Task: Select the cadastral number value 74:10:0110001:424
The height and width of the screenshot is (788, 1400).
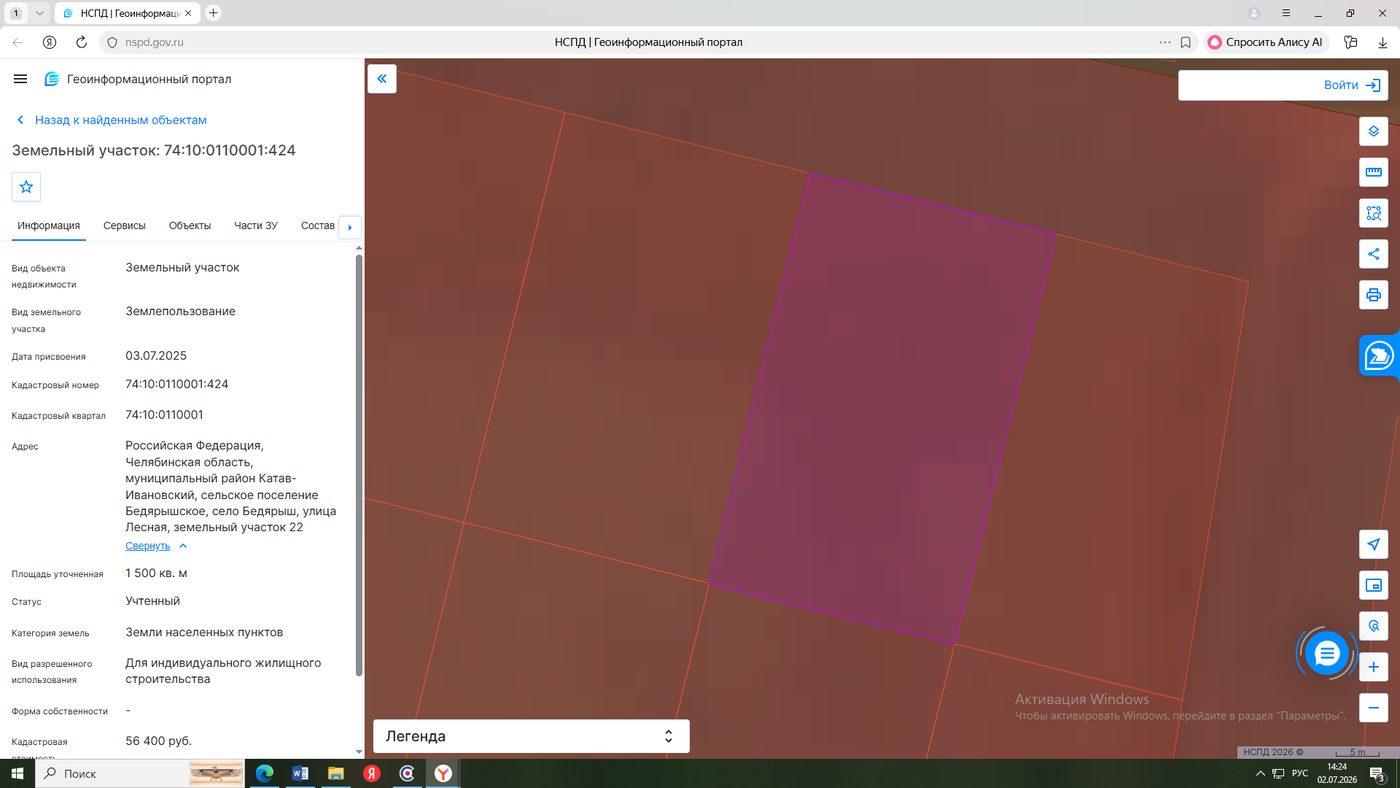Action: click(x=177, y=384)
